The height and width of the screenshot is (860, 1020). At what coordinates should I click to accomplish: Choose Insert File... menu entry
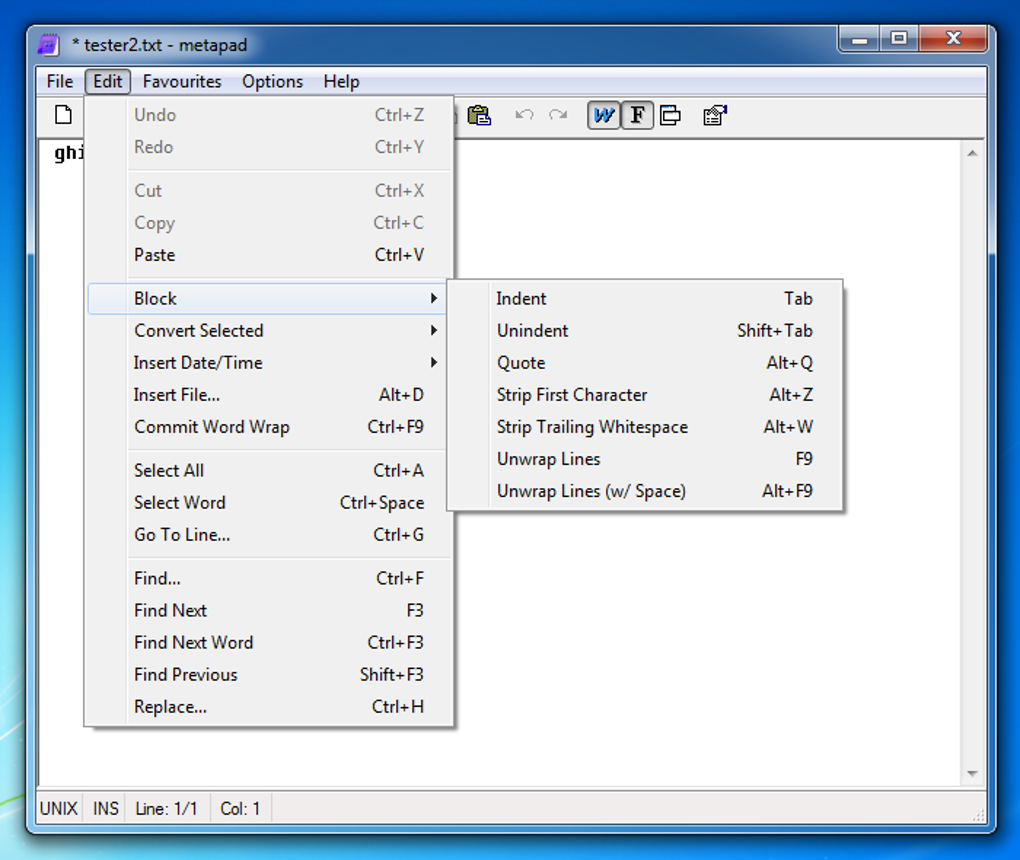(269, 394)
